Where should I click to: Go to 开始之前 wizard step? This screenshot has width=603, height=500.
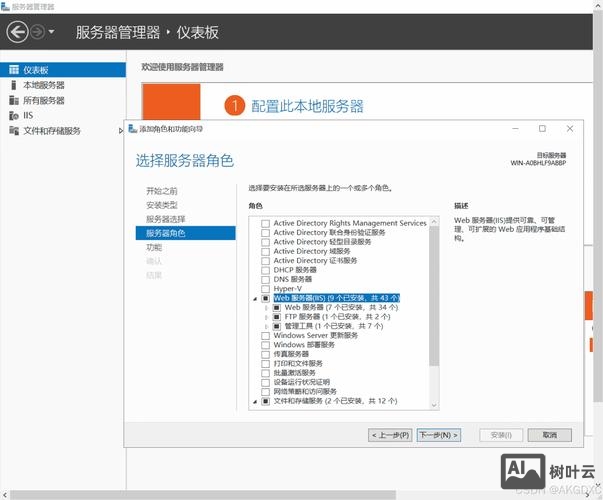[162, 191]
